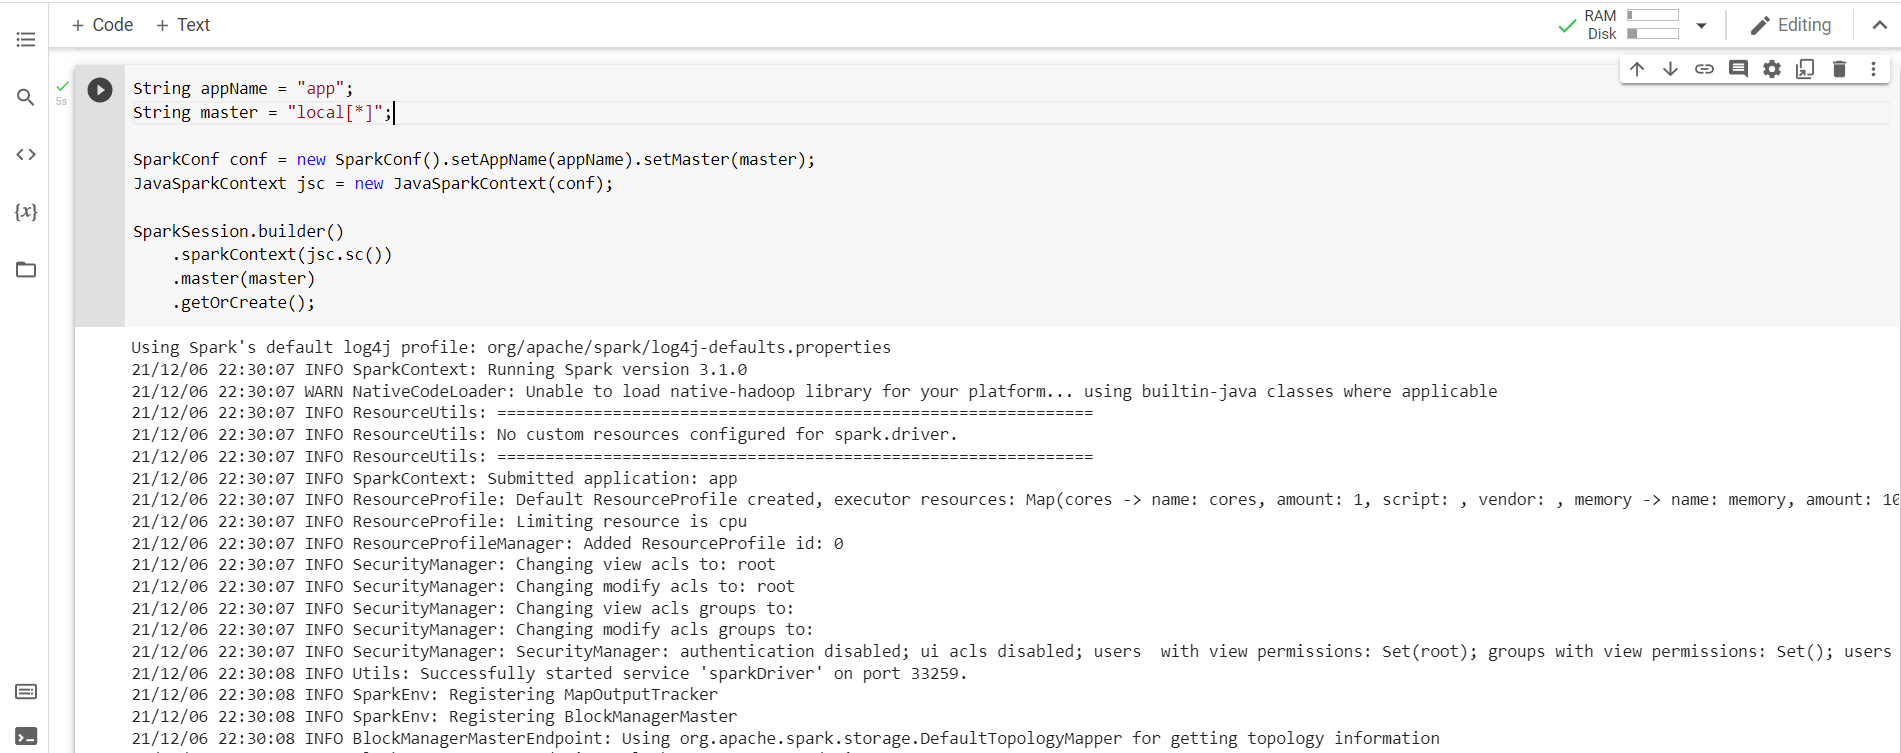Click the cell execution status checkmark
The height and width of the screenshot is (753, 1901).
tap(63, 87)
